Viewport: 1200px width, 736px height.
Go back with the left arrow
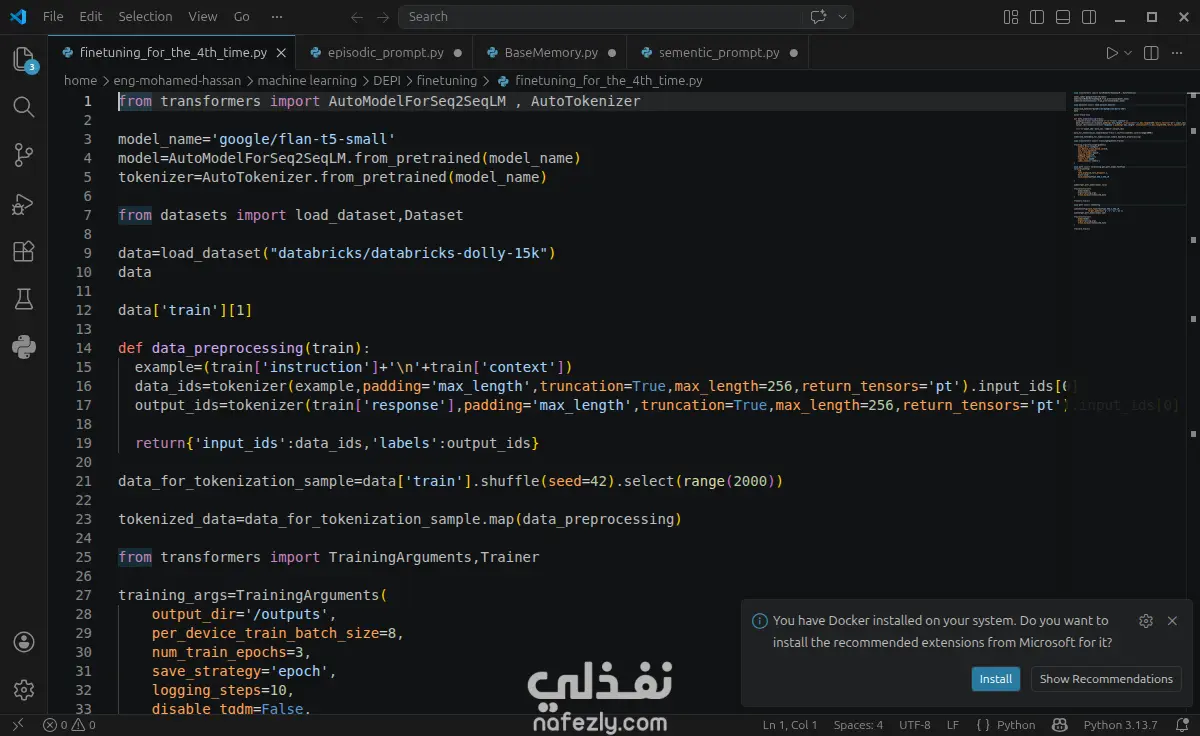pos(357,17)
